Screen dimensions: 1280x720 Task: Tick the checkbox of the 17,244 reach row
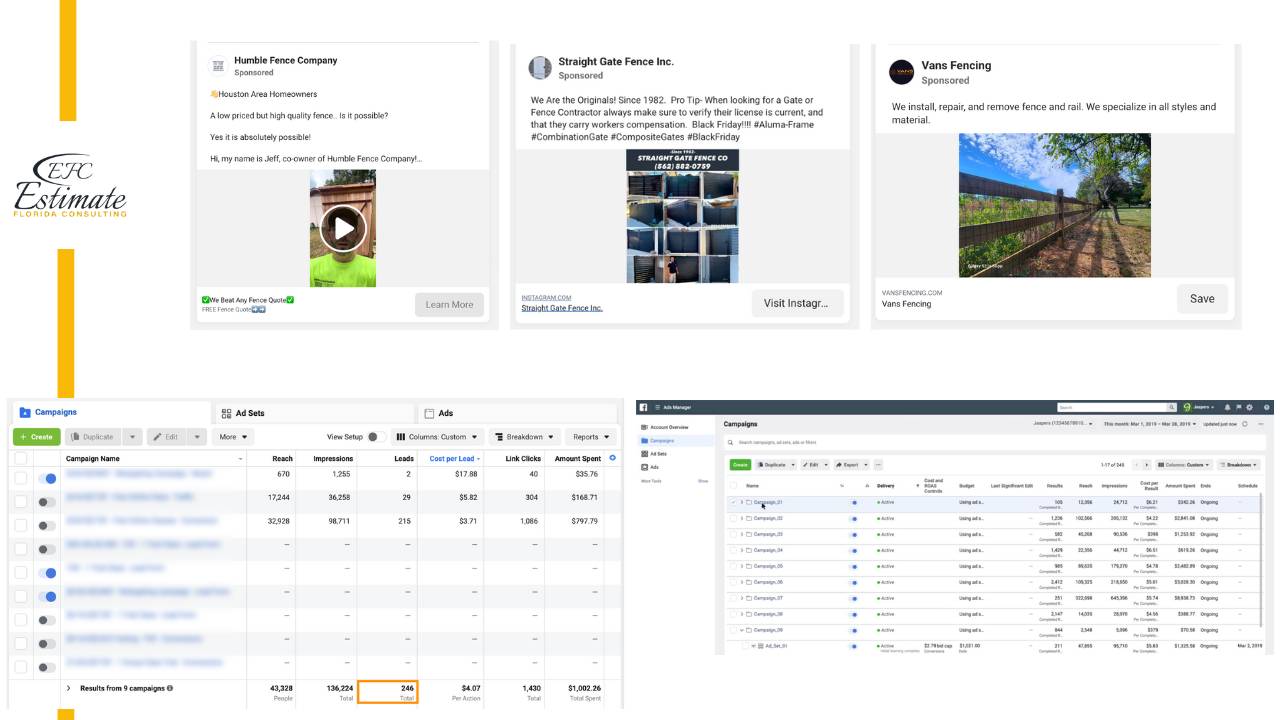20,502
